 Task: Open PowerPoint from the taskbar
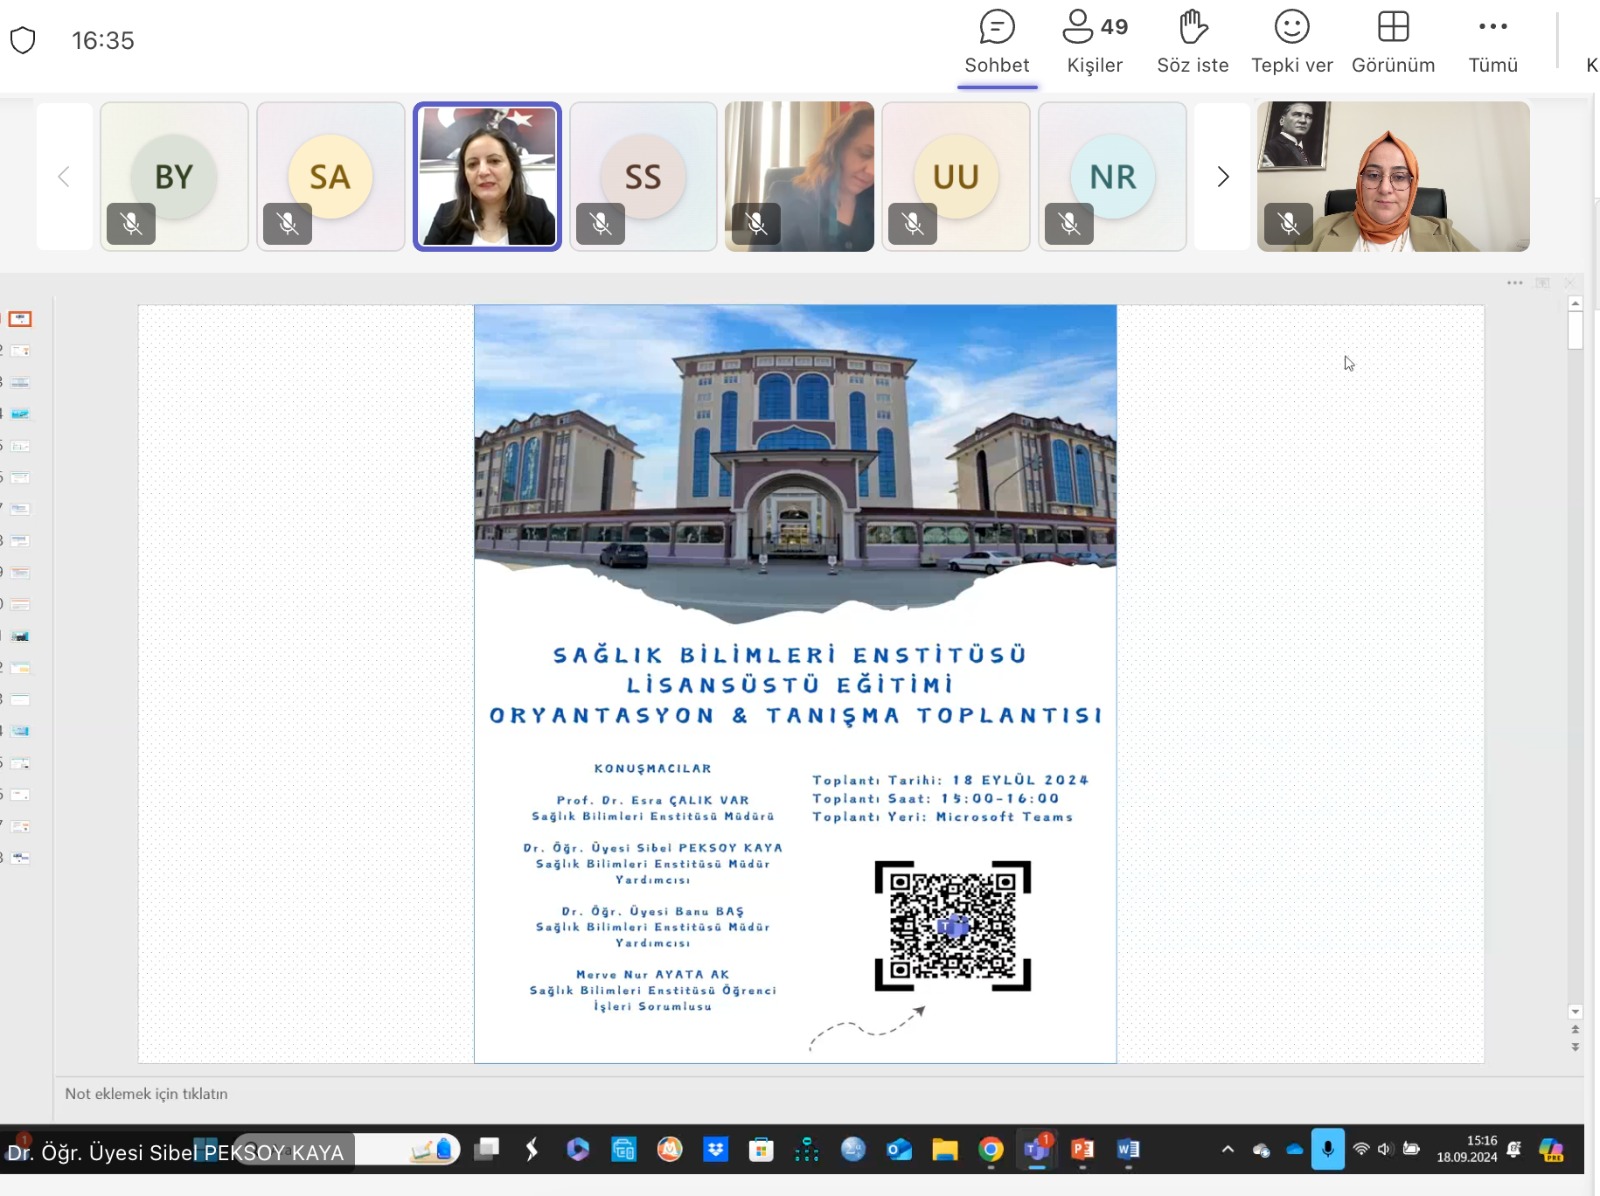pos(1082,1150)
